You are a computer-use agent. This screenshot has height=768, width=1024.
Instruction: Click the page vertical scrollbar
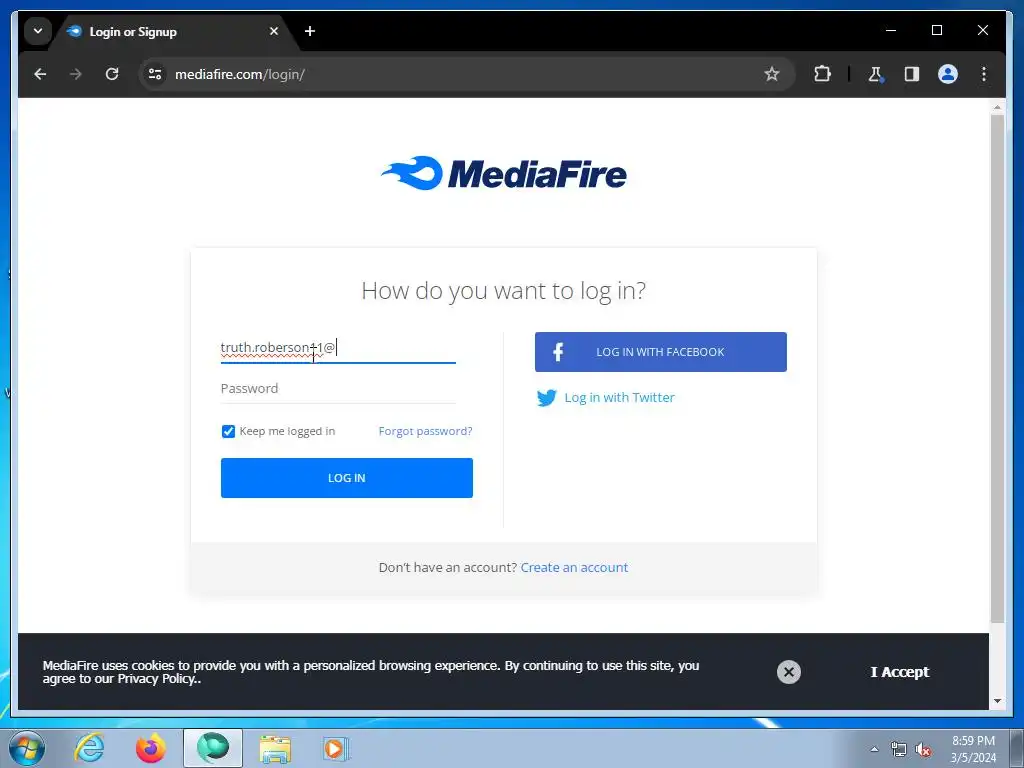(x=997, y=369)
